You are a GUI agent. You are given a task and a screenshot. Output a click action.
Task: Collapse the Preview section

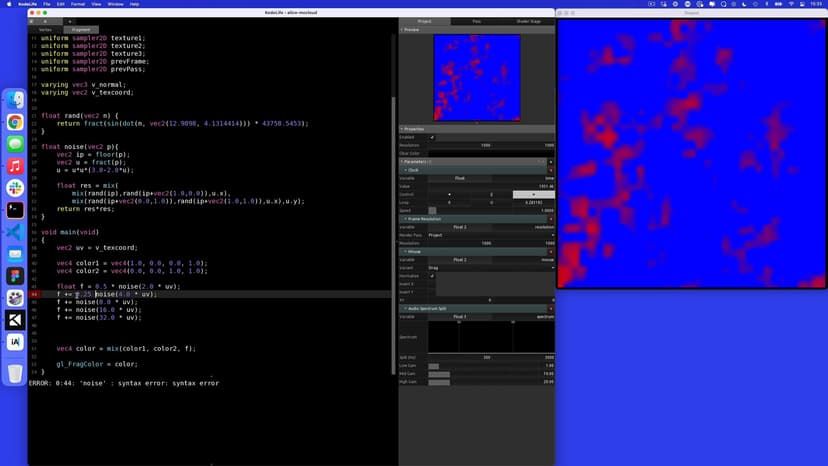point(403,30)
